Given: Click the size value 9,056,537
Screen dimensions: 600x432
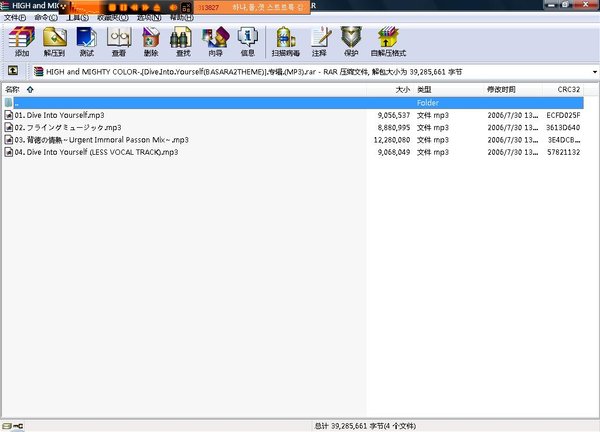Looking at the screenshot, I should (x=394, y=115).
